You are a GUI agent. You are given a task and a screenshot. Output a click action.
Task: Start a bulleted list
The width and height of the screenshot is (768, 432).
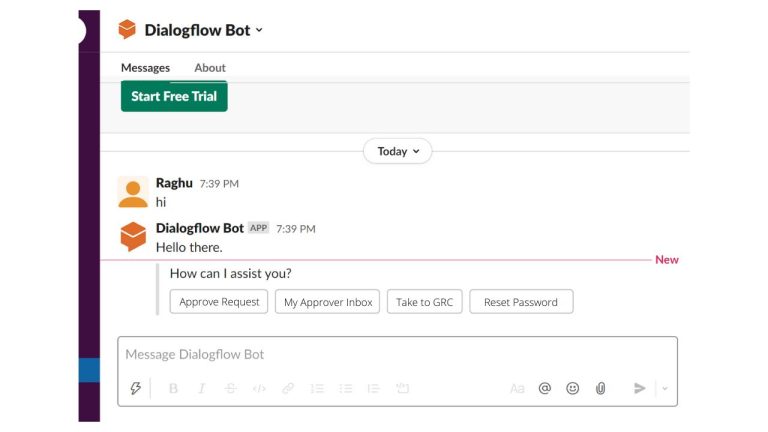345,389
